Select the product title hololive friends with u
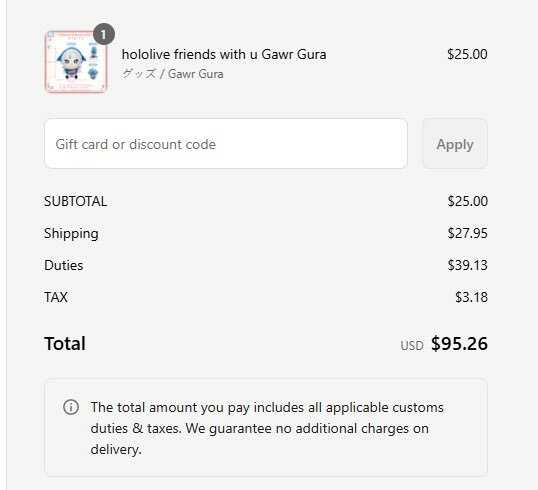The width and height of the screenshot is (538, 490). 224,54
